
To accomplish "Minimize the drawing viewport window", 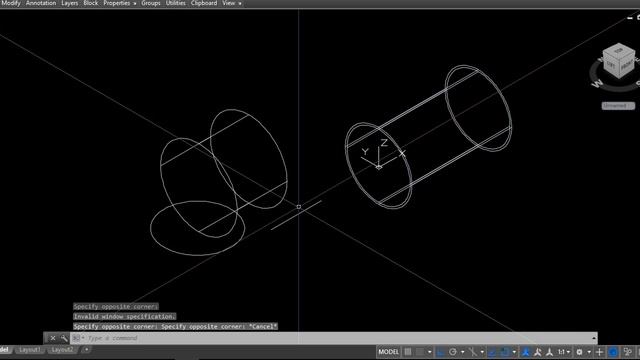I will coord(629,18).
